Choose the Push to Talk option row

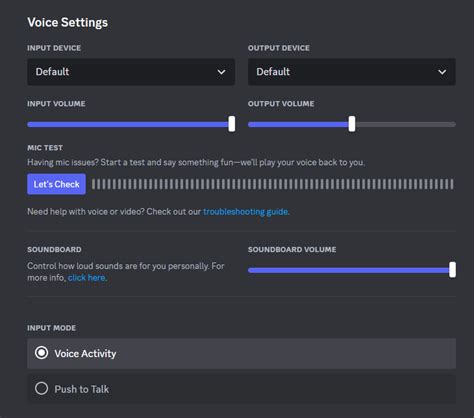click(x=241, y=389)
